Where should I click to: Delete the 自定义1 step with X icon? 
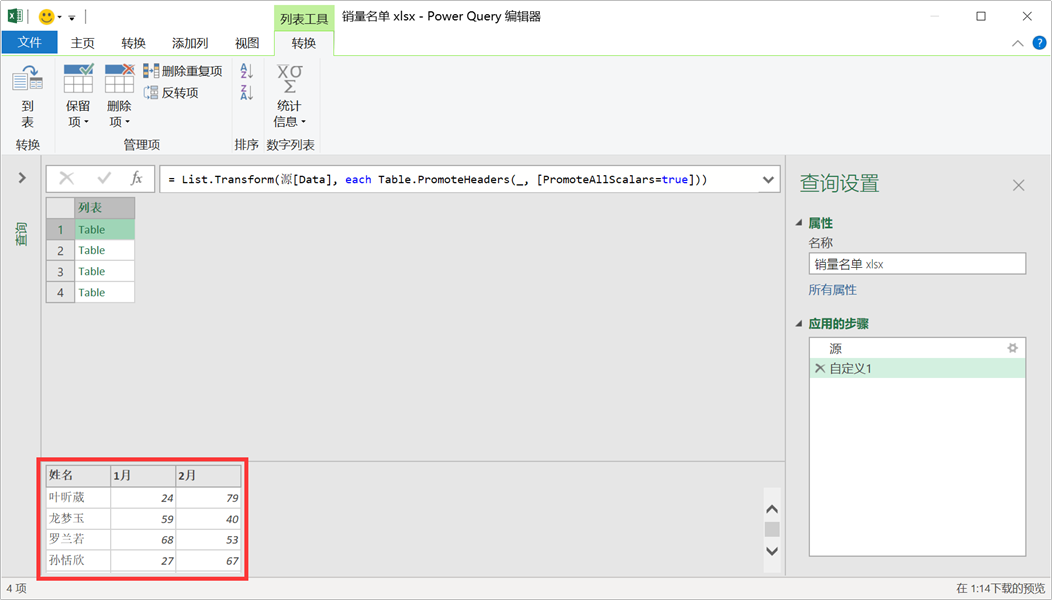coord(820,369)
